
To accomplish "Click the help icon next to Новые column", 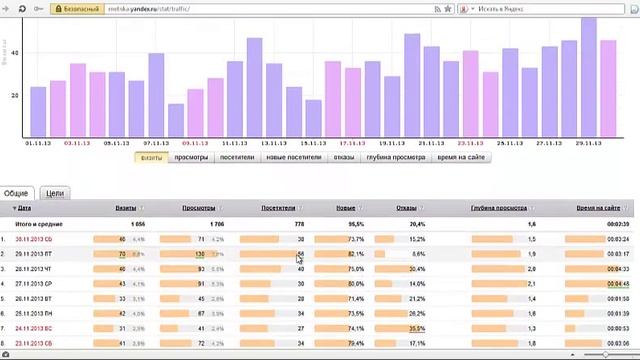I will click(361, 208).
